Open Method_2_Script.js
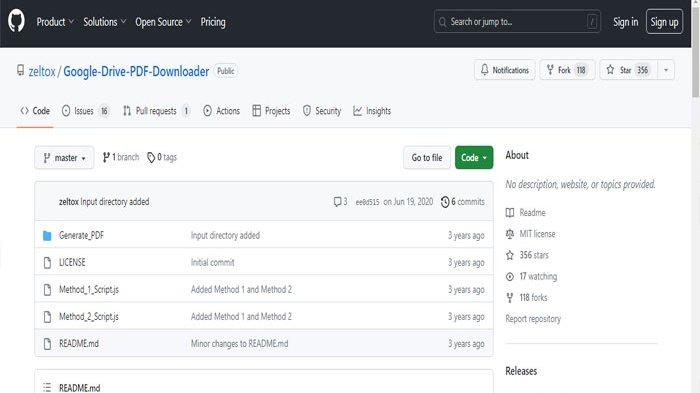Image resolution: width=700 pixels, height=393 pixels. point(89,317)
